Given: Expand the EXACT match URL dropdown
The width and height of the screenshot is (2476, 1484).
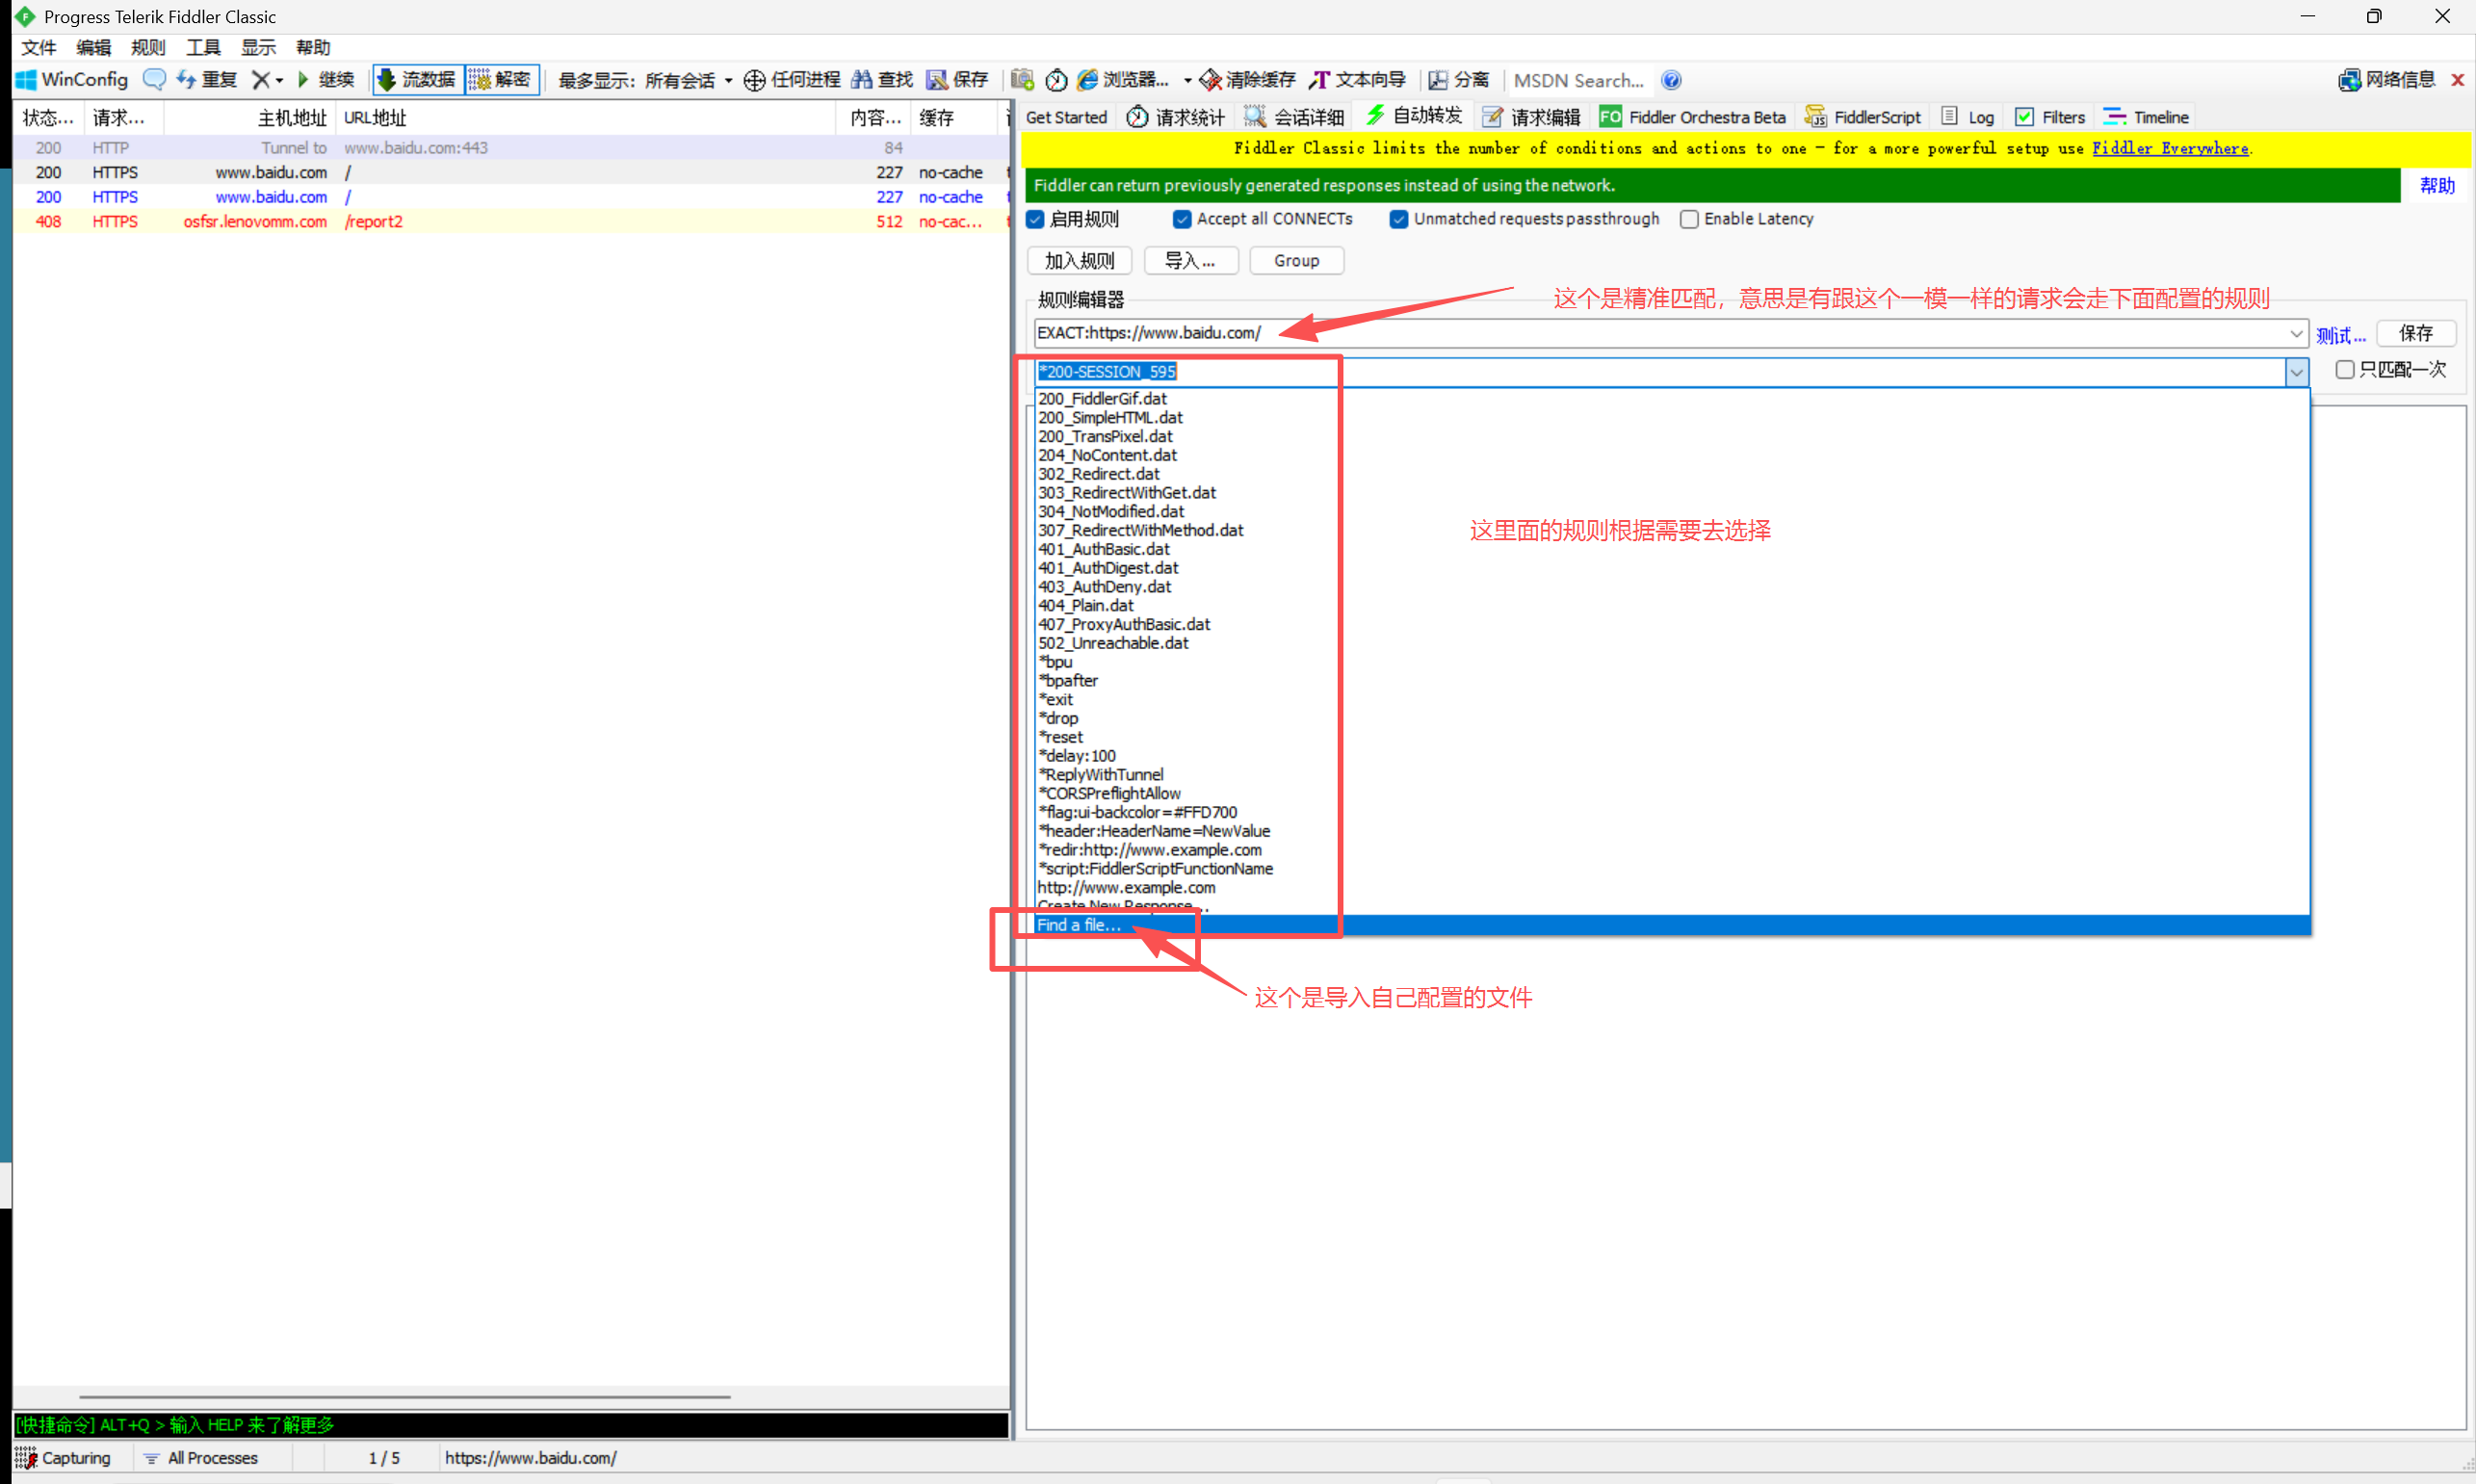Looking at the screenshot, I should click(2295, 333).
